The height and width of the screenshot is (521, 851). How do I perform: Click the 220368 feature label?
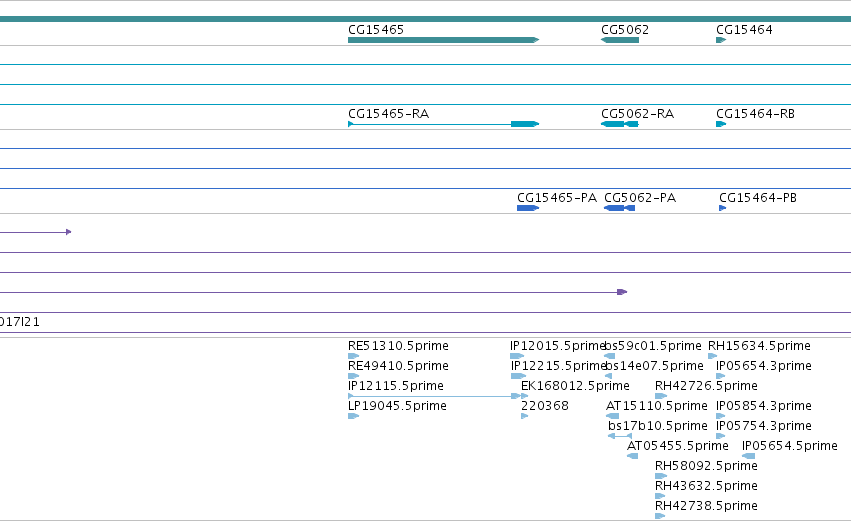pyautogui.click(x=545, y=406)
